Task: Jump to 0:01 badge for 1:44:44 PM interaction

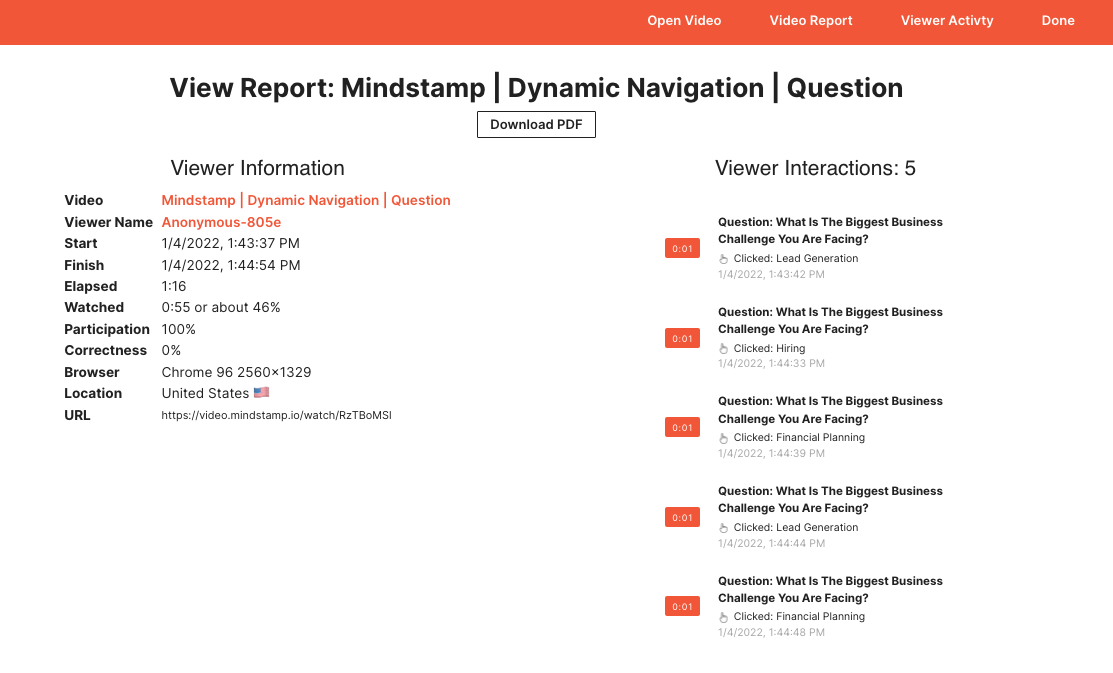Action: point(682,518)
